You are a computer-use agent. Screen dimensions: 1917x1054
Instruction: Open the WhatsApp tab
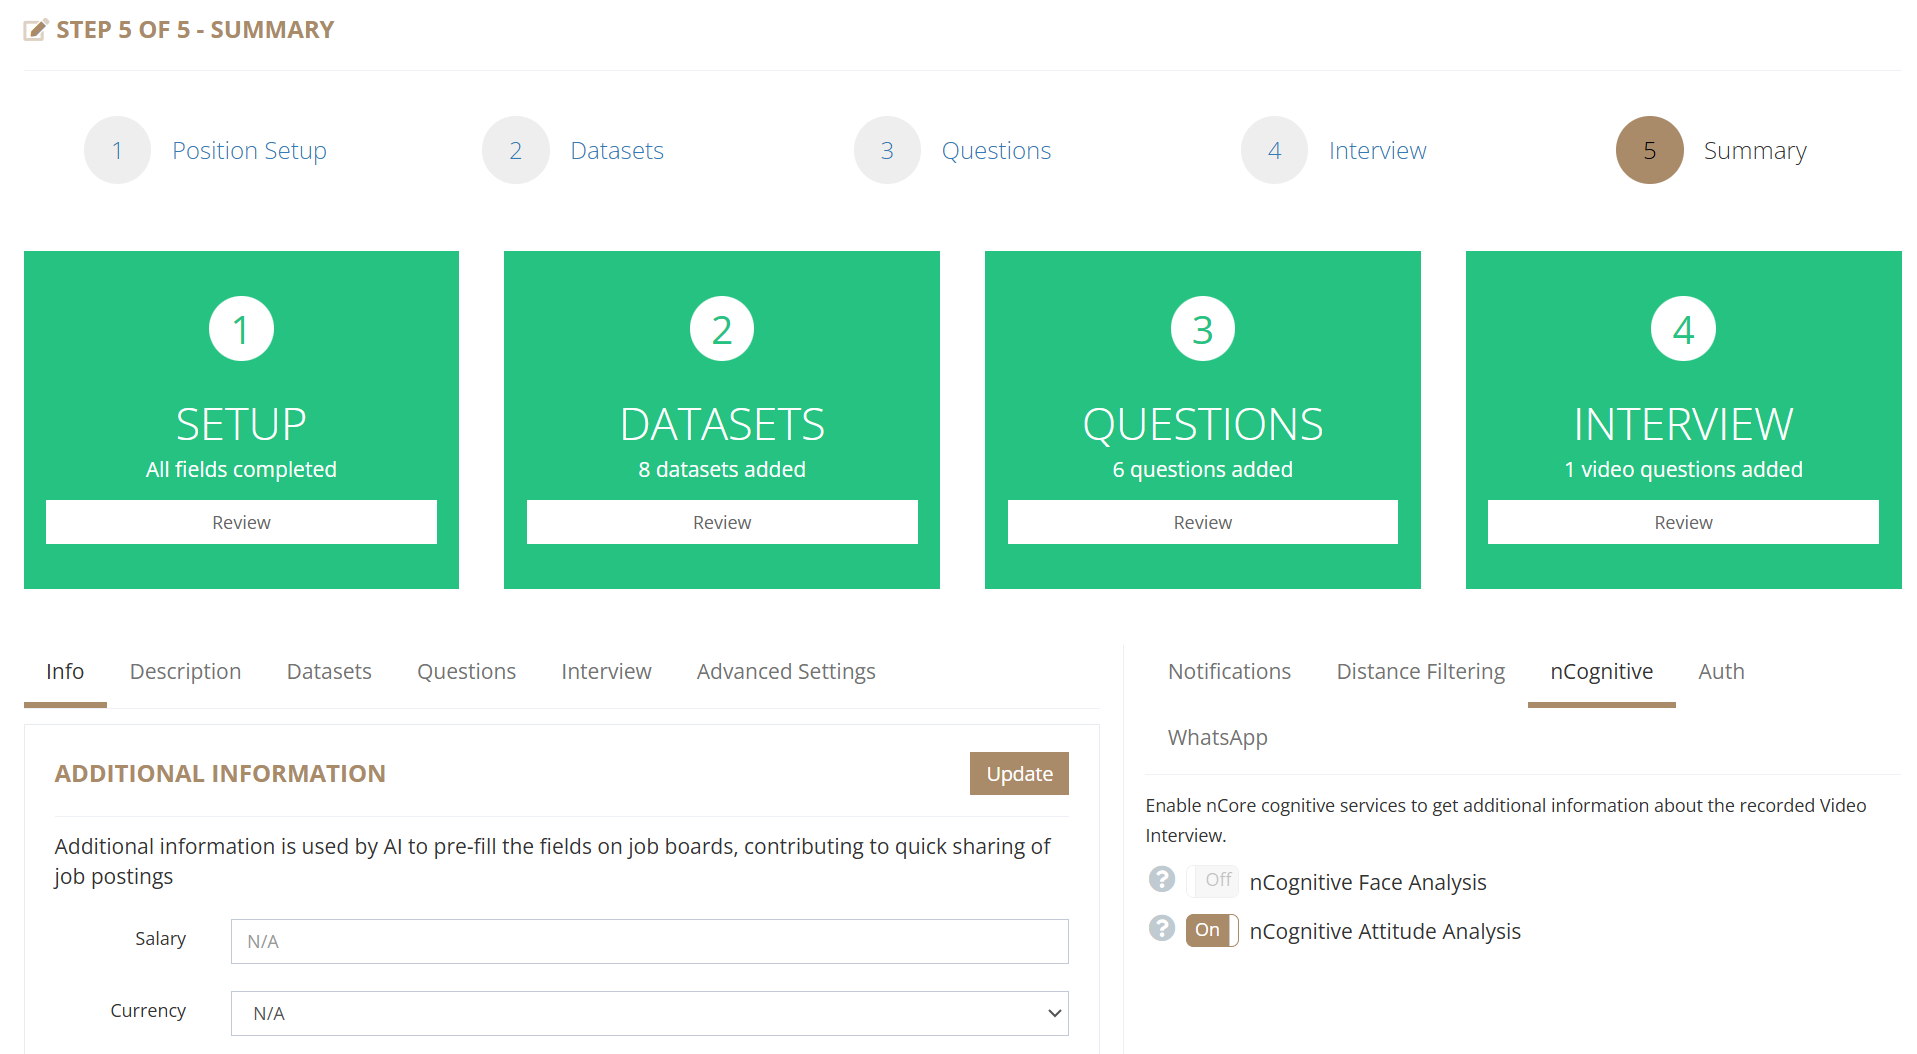[x=1217, y=738]
